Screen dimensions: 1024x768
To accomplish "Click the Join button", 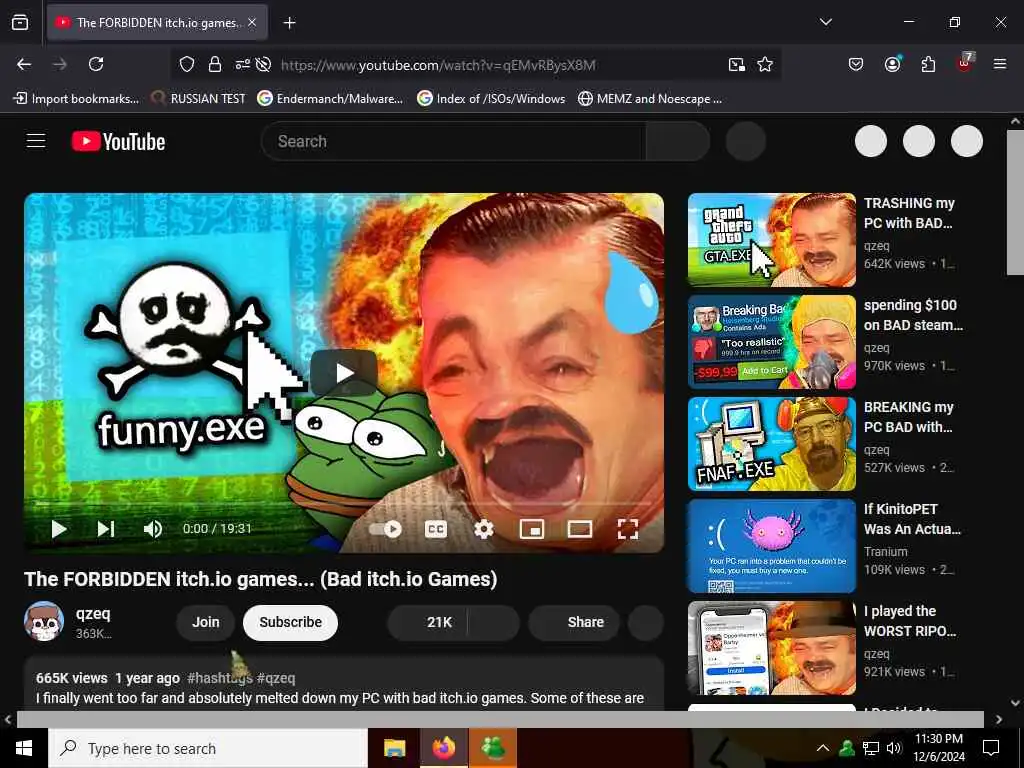I will [x=206, y=622].
